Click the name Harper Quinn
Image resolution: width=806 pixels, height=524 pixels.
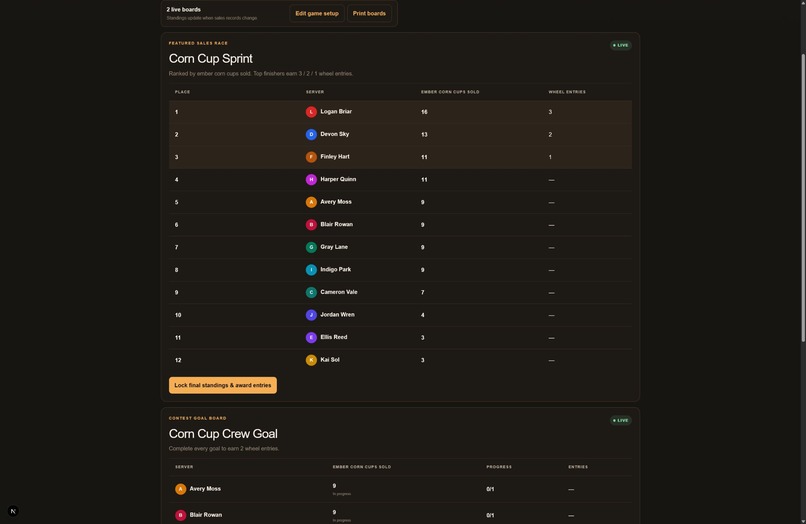pyautogui.click(x=338, y=179)
